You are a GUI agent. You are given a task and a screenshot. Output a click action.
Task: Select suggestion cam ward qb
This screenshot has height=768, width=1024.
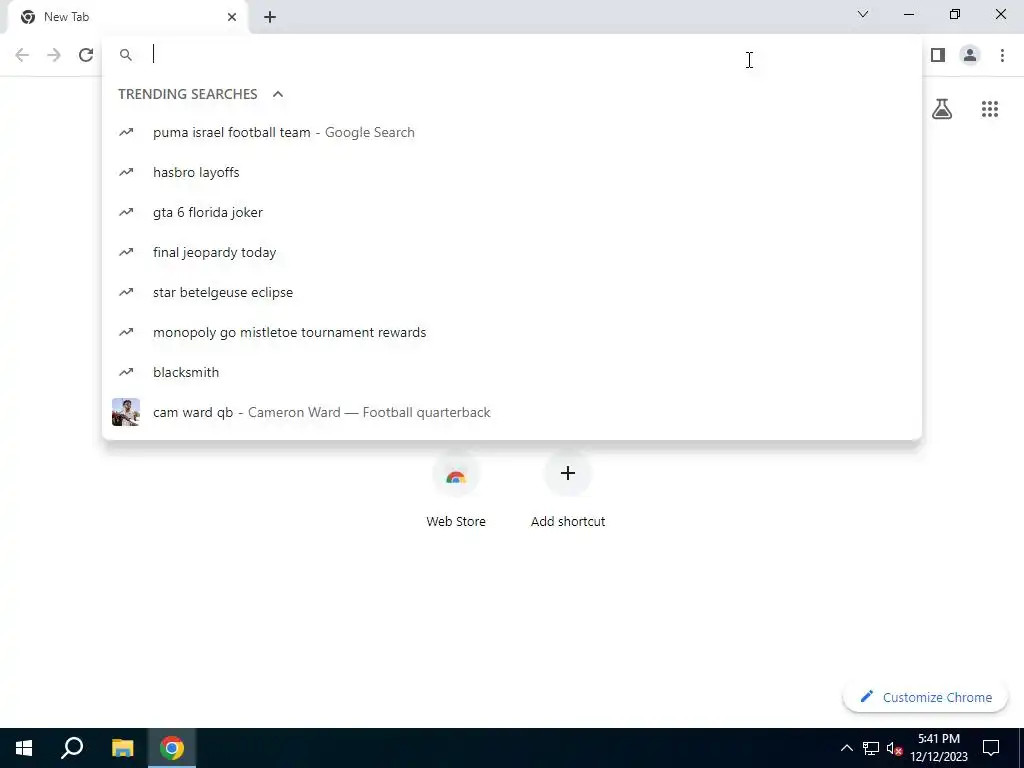[512, 412]
